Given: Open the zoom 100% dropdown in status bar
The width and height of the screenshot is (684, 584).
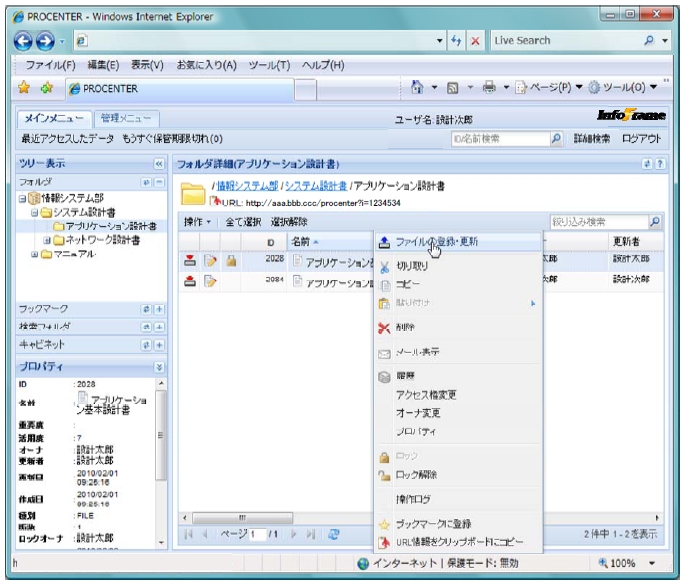Looking at the screenshot, I should (x=652, y=563).
